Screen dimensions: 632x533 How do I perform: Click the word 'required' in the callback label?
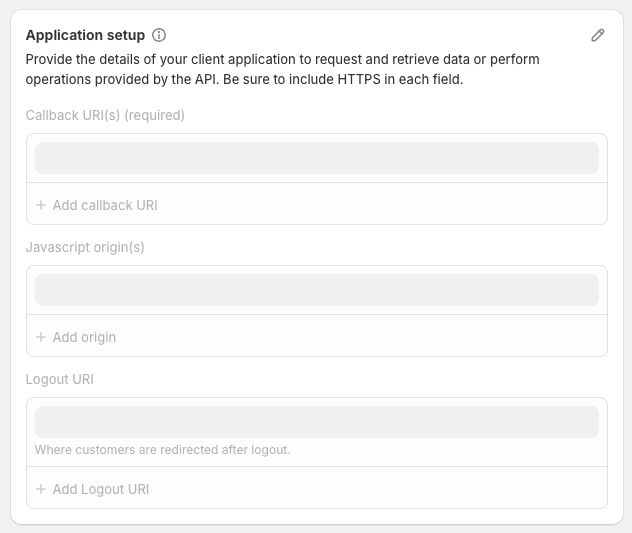(153, 115)
